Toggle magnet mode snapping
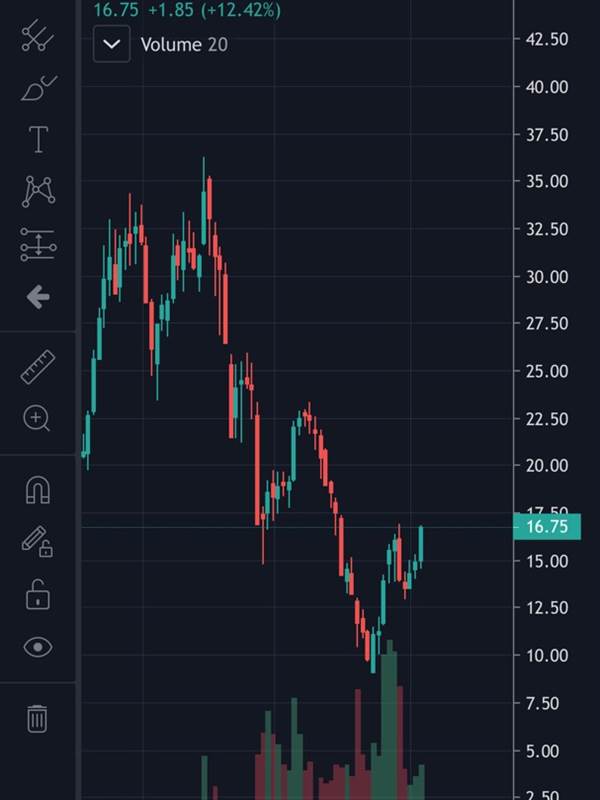This screenshot has width=600, height=800. tap(38, 490)
